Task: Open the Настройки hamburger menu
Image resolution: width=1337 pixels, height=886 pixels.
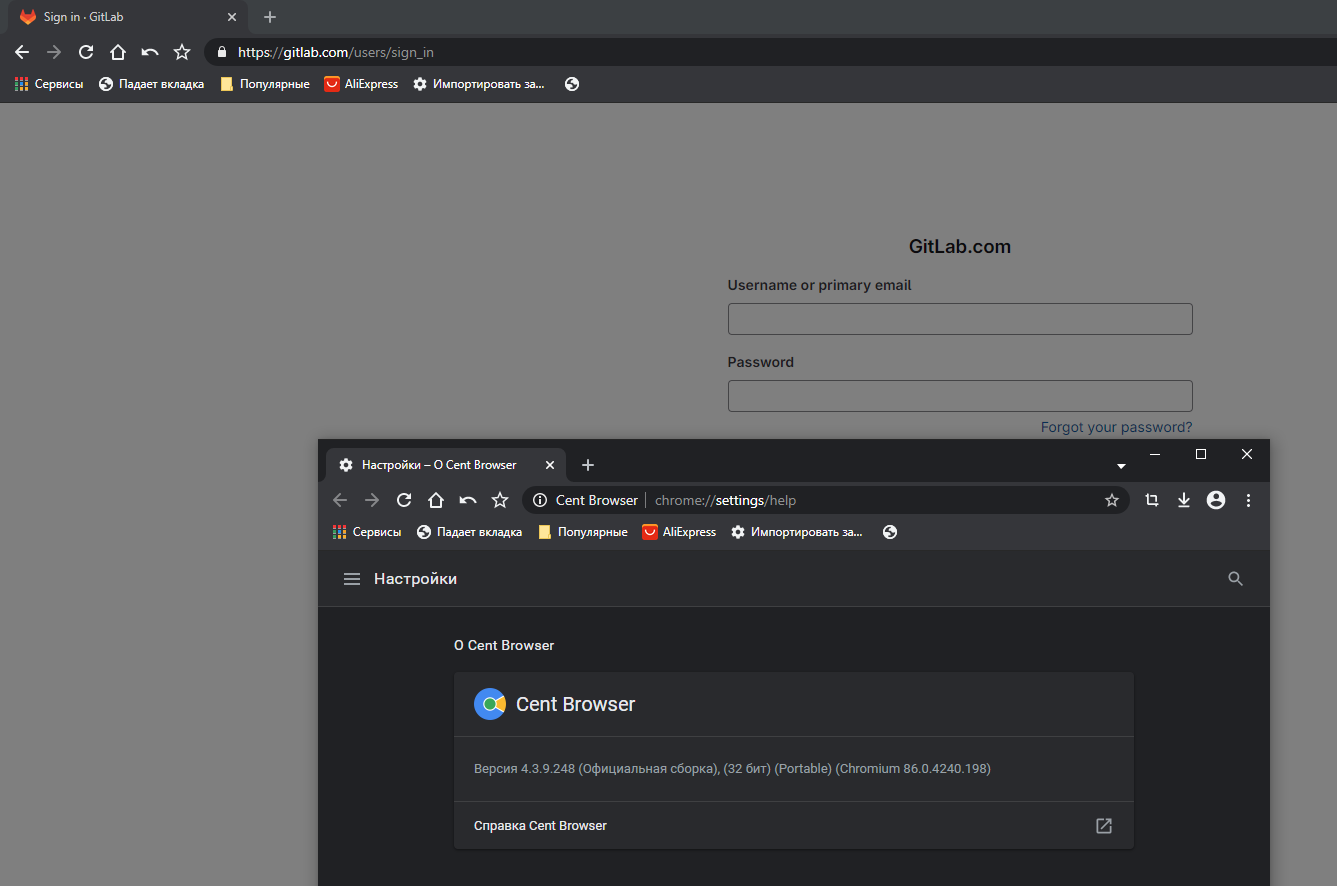Action: [352, 579]
